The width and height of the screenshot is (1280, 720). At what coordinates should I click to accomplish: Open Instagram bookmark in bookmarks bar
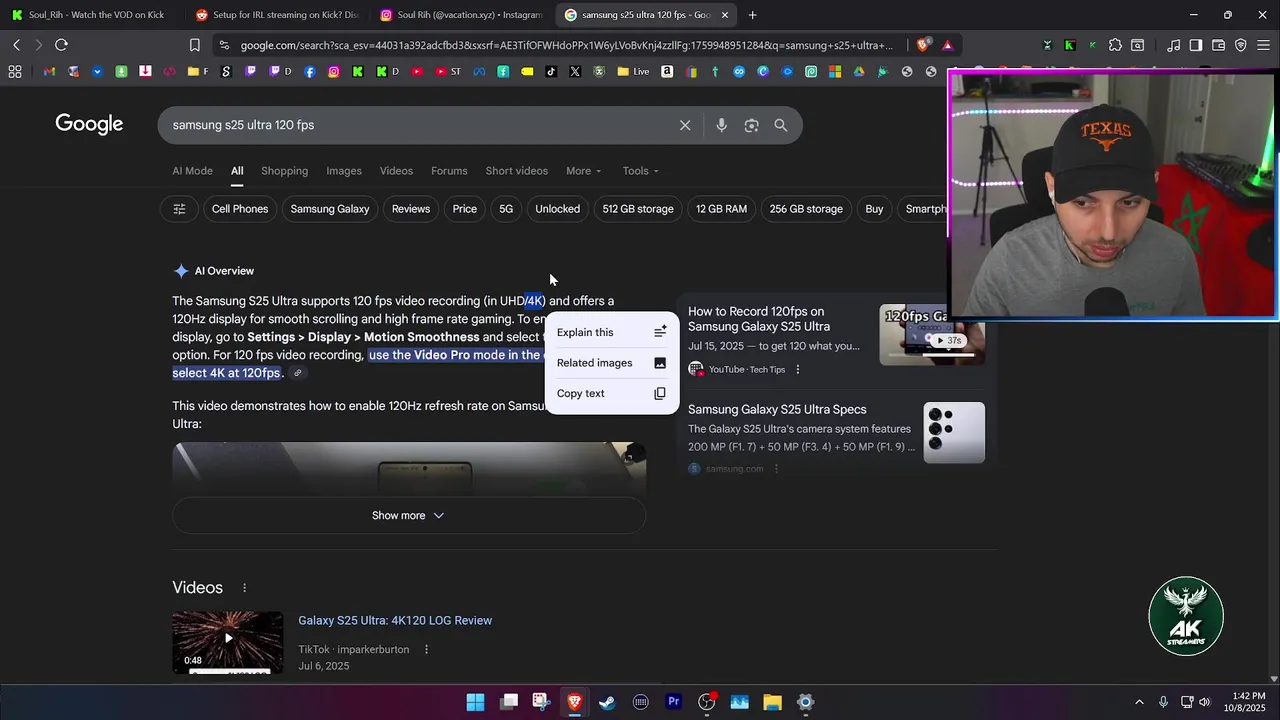pyautogui.click(x=333, y=72)
